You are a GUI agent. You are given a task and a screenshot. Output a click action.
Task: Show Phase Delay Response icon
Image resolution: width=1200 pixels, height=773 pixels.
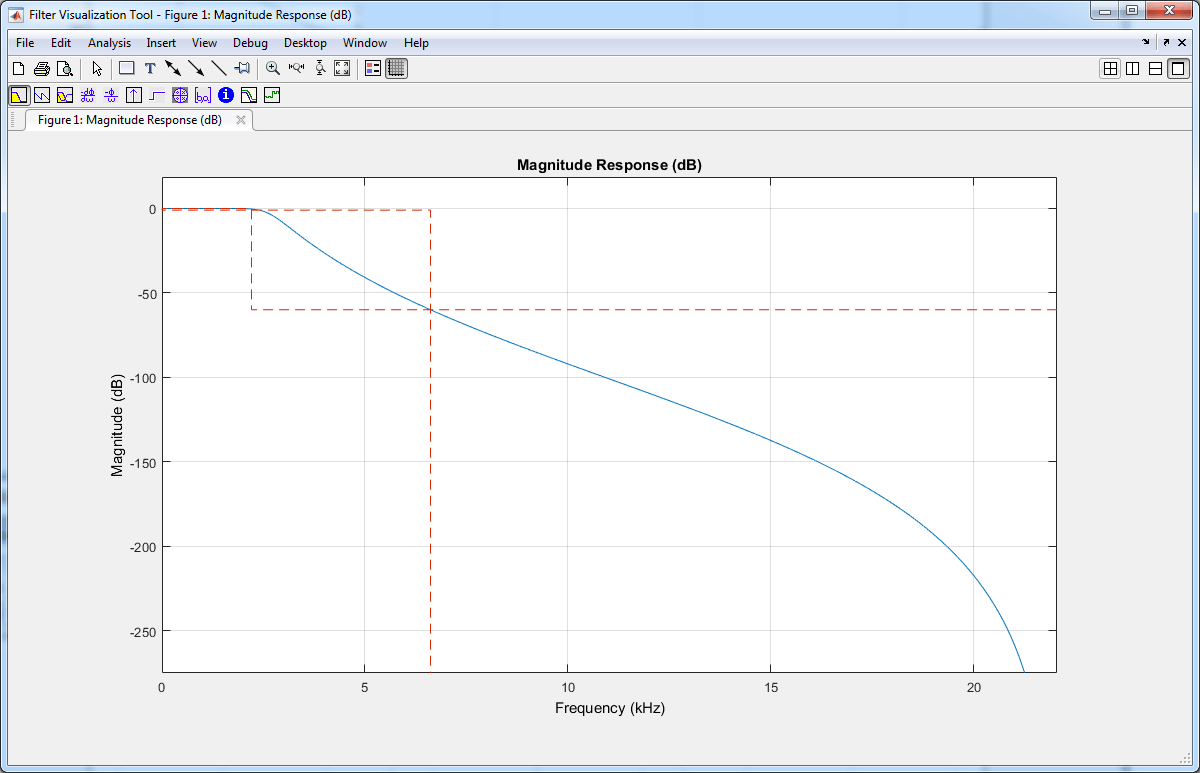(111, 95)
